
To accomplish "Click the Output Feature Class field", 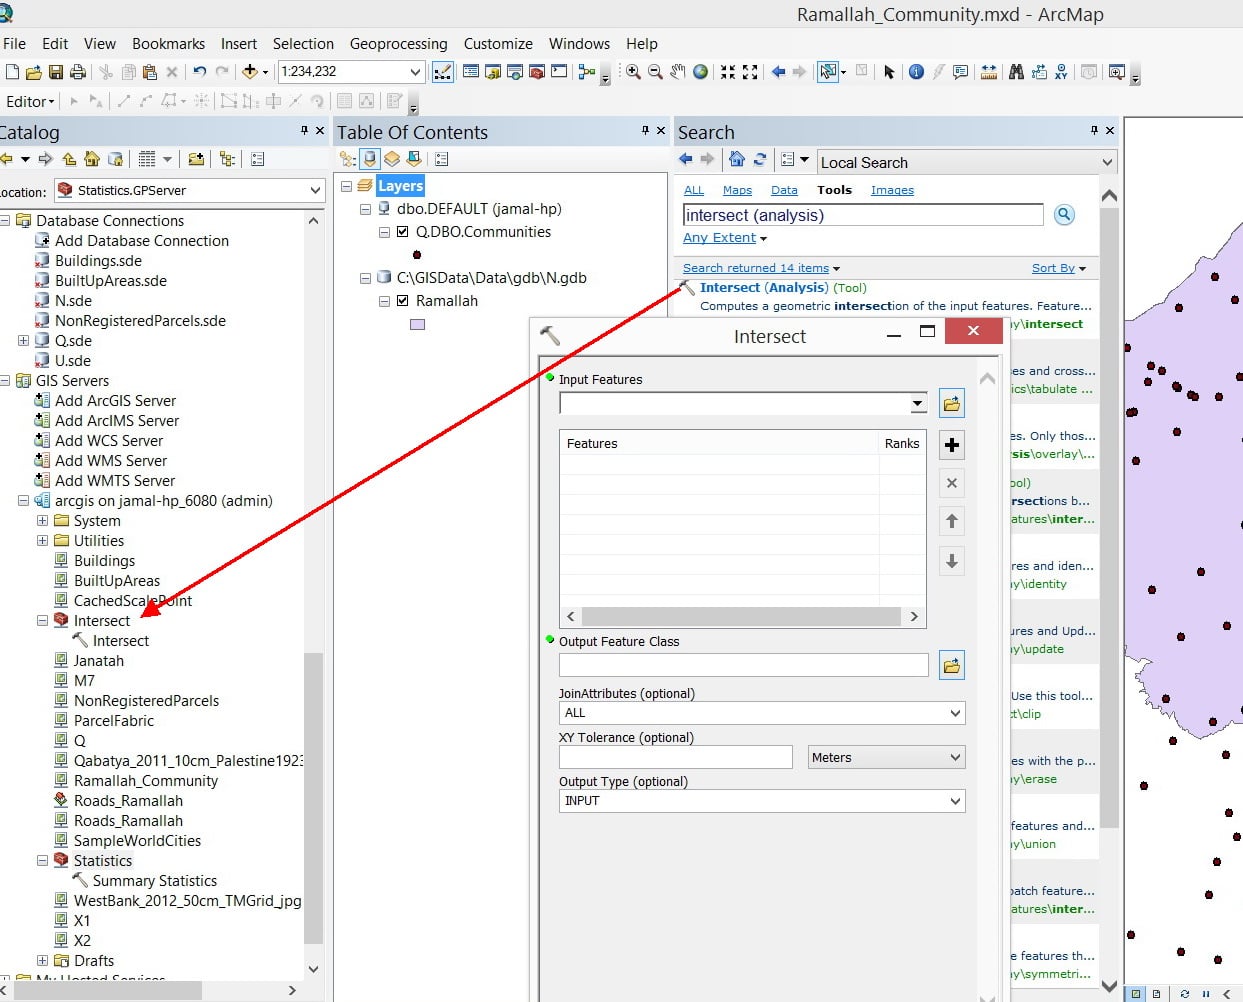I will click(744, 664).
